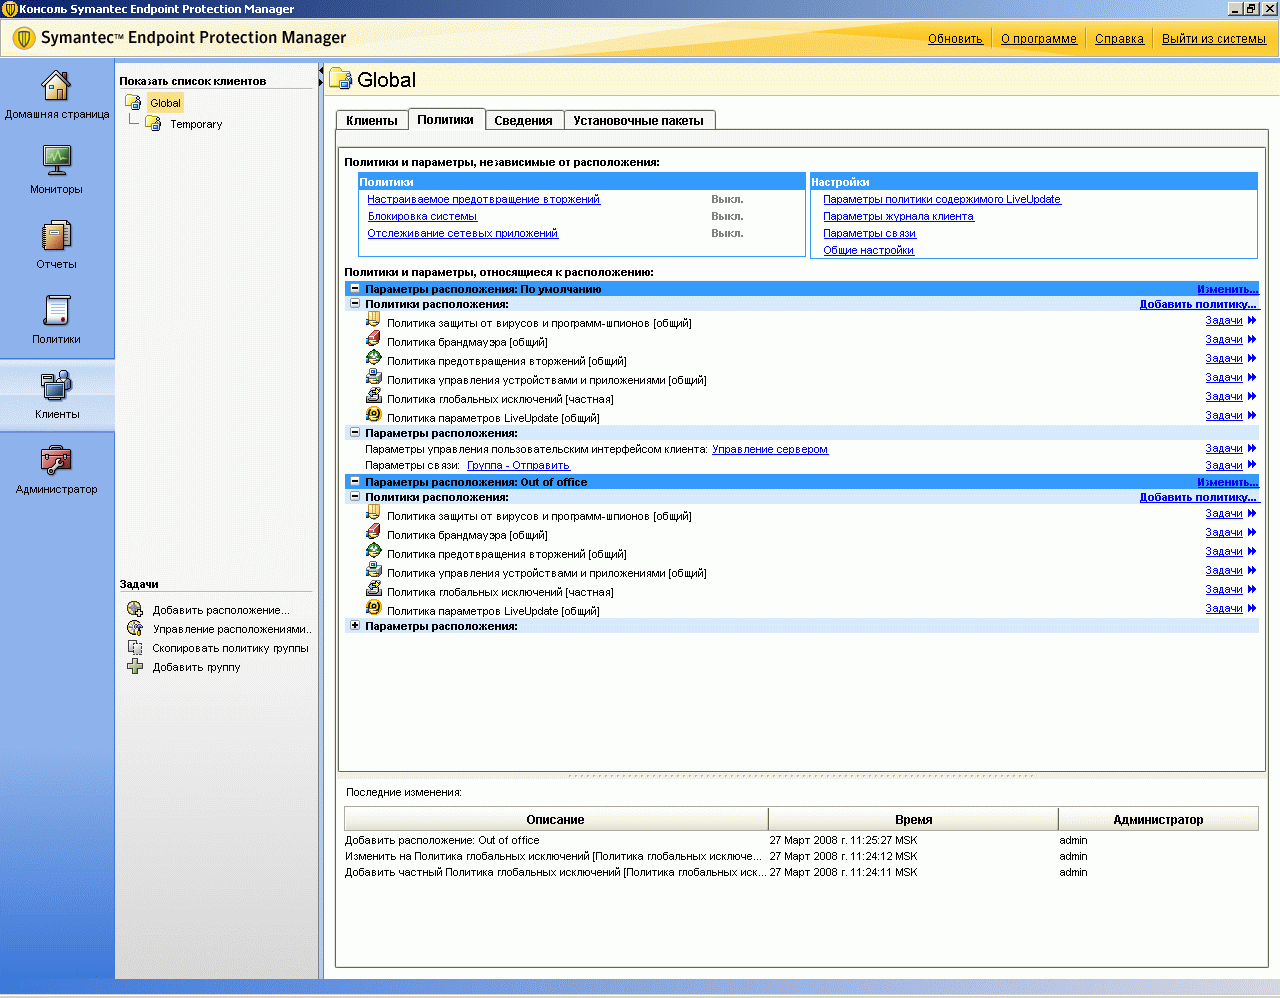This screenshot has height=998, width=1280.
Task: Open the Блокировка системы policy link
Action: (422, 216)
